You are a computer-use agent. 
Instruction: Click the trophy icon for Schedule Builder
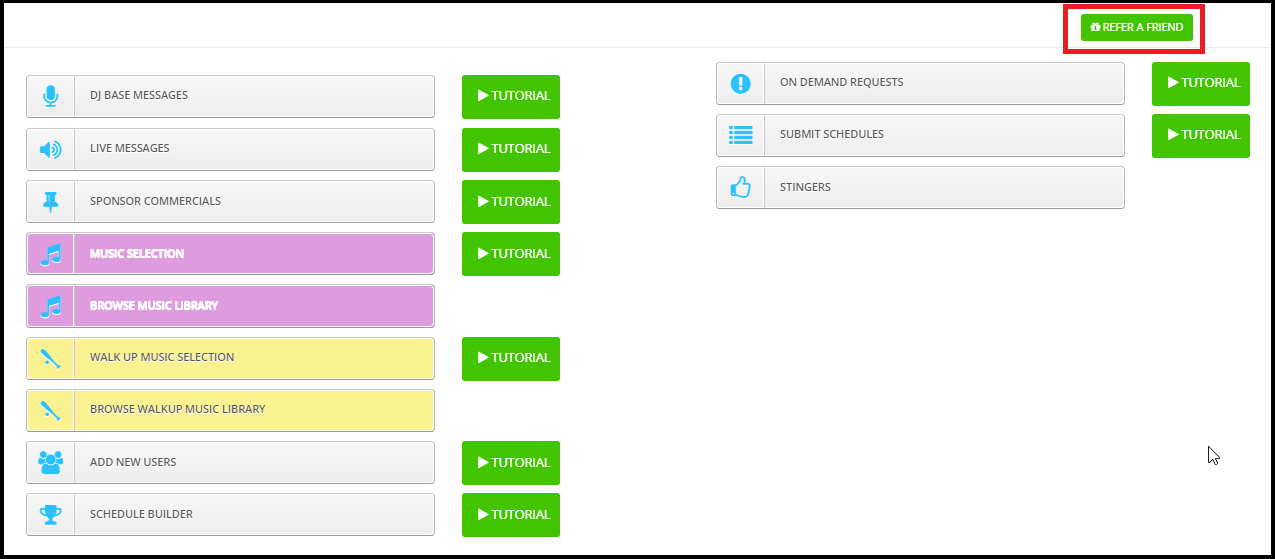tap(50, 514)
